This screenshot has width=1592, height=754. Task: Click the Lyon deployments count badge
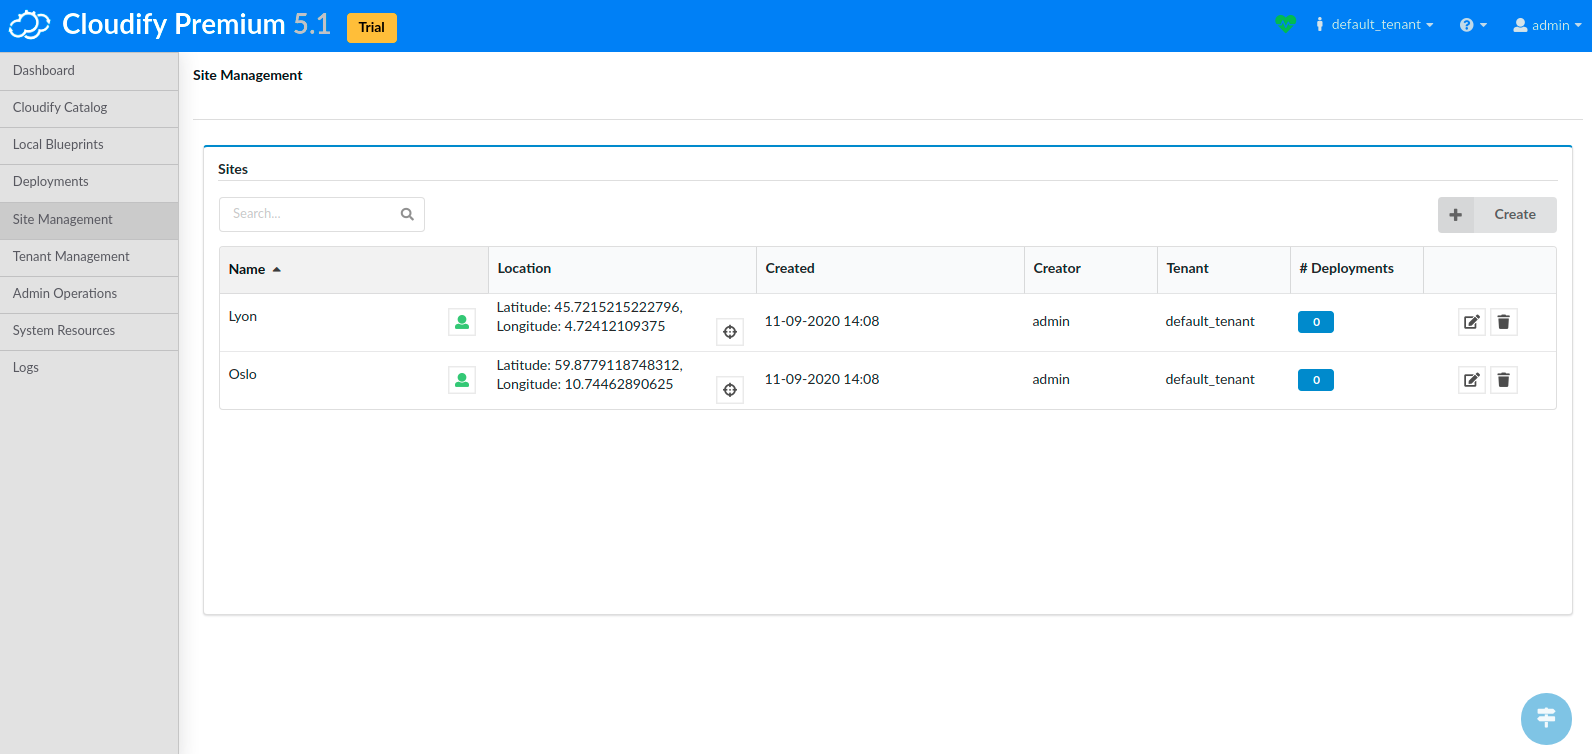coord(1316,322)
